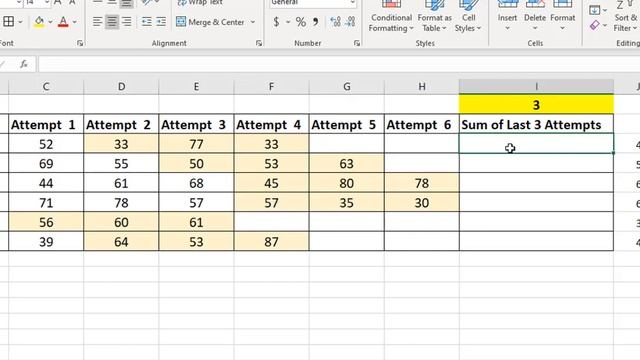The image size is (640, 360).
Task: Select column H header
Action: coord(422,87)
